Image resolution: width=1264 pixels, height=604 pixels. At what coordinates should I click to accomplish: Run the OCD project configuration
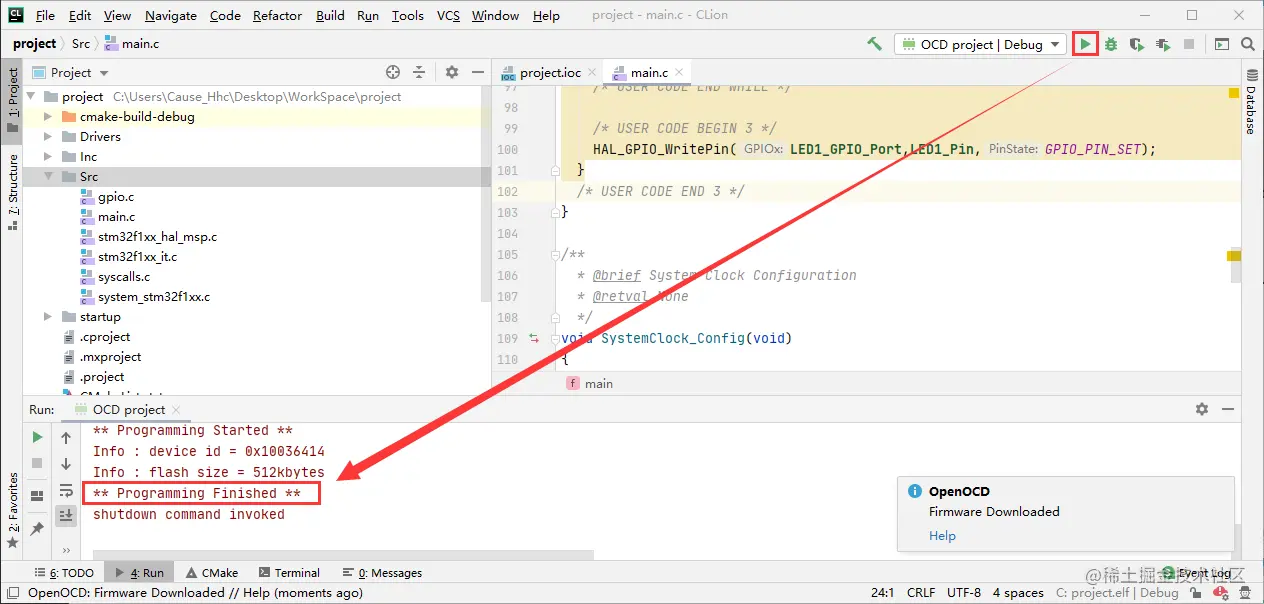[x=1085, y=44]
